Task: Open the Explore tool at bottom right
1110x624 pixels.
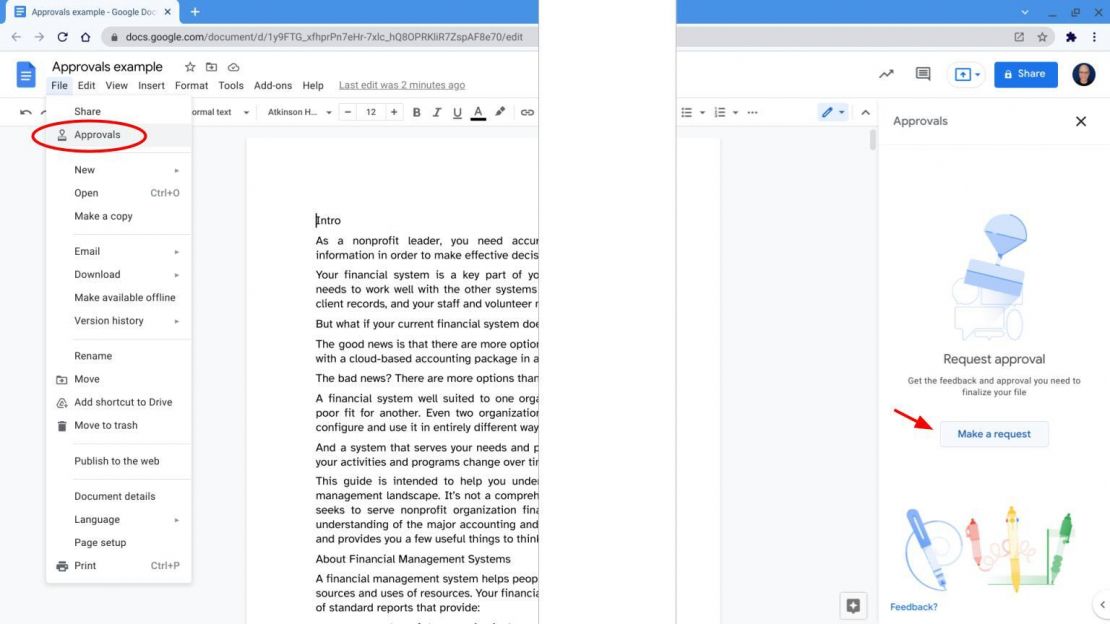Action: pos(853,605)
